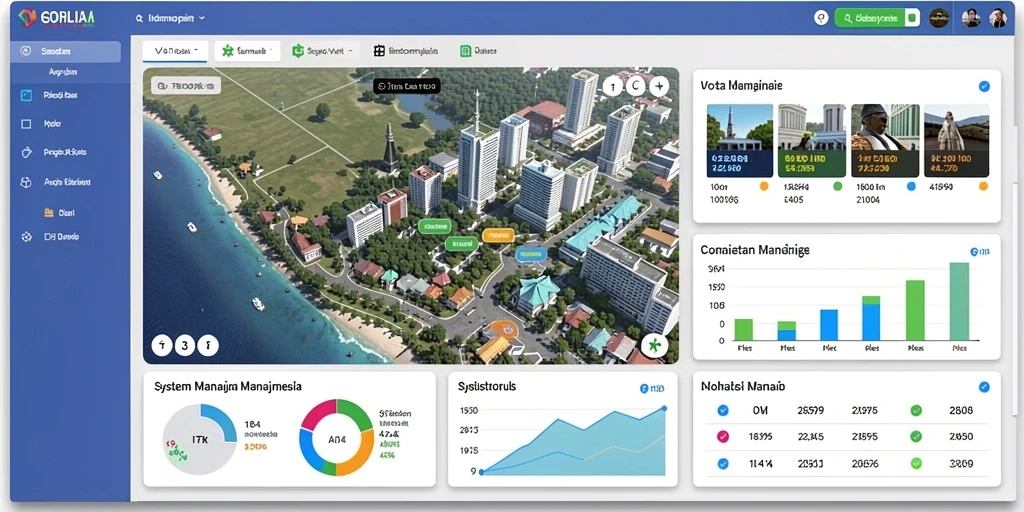Click the 'C' round control on the map
Viewport: 1024px width, 512px height.
click(x=635, y=86)
